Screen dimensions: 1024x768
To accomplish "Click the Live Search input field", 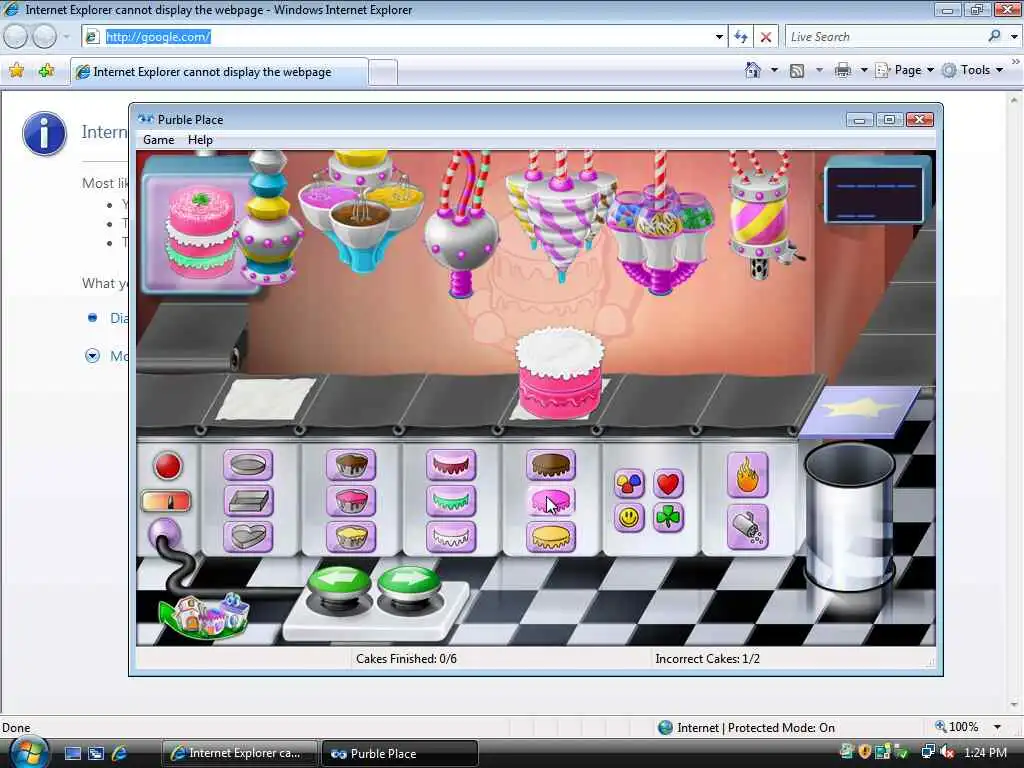I will [x=885, y=37].
